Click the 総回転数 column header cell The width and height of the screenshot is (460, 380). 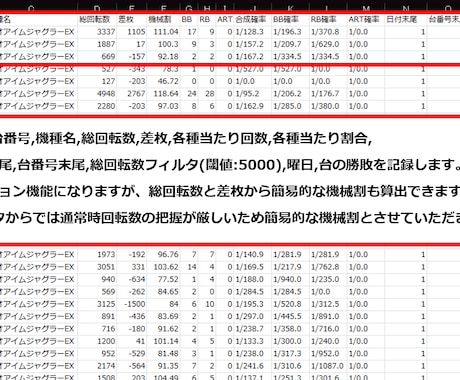click(97, 19)
